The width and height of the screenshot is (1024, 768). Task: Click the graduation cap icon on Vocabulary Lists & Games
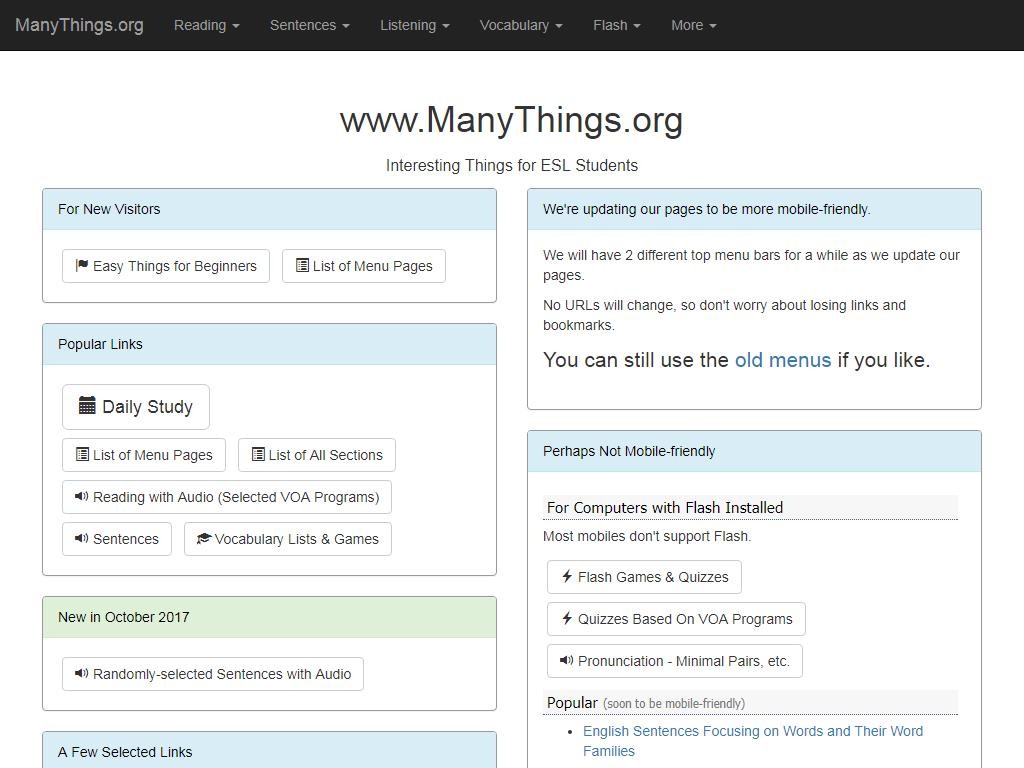pos(204,538)
